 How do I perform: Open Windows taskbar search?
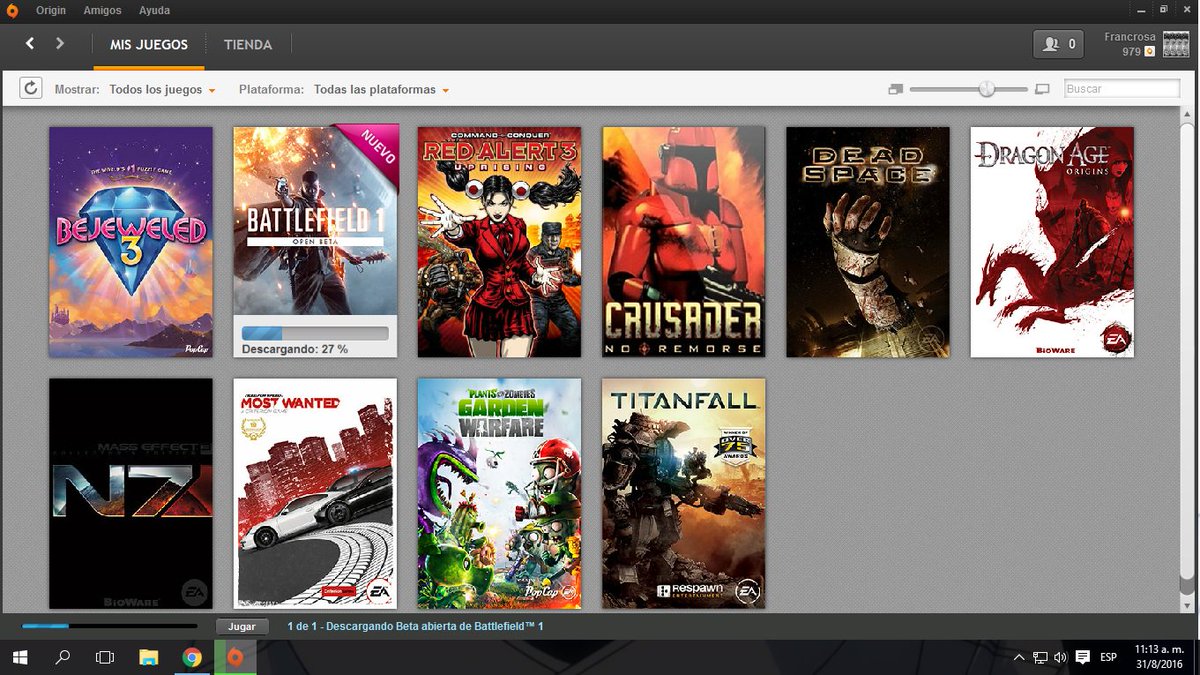[62, 657]
